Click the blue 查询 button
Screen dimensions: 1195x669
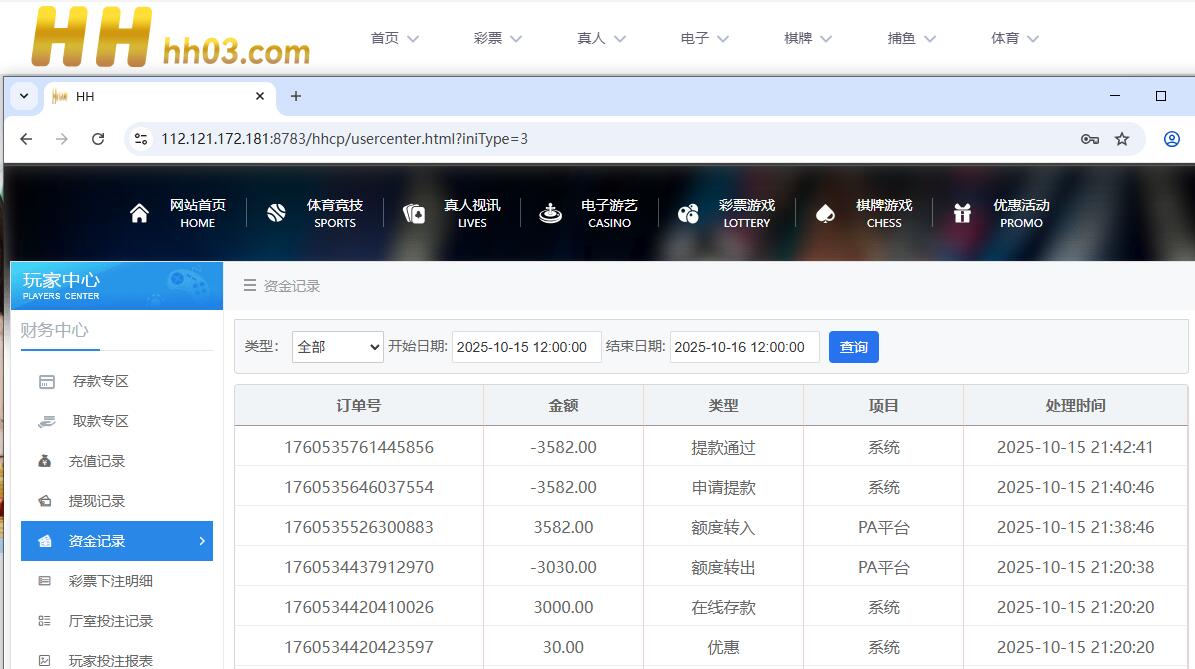(x=853, y=347)
